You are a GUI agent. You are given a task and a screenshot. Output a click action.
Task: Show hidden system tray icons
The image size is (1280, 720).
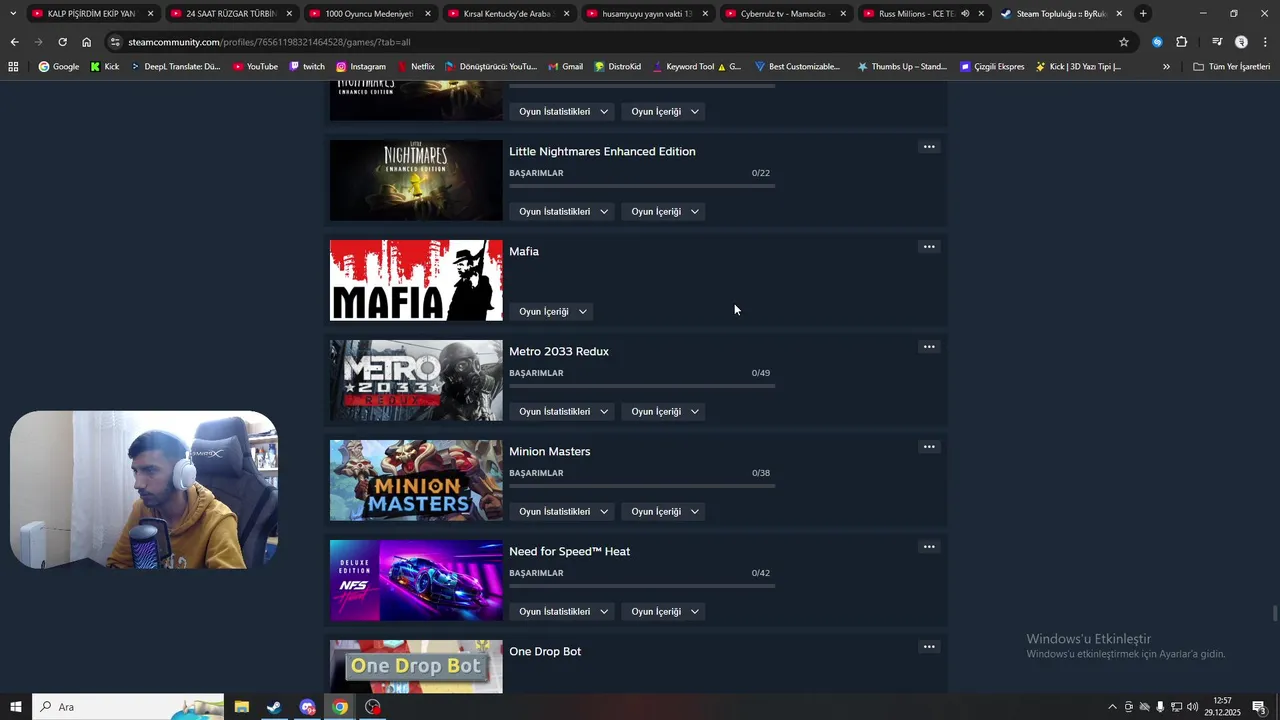pyautogui.click(x=1112, y=707)
